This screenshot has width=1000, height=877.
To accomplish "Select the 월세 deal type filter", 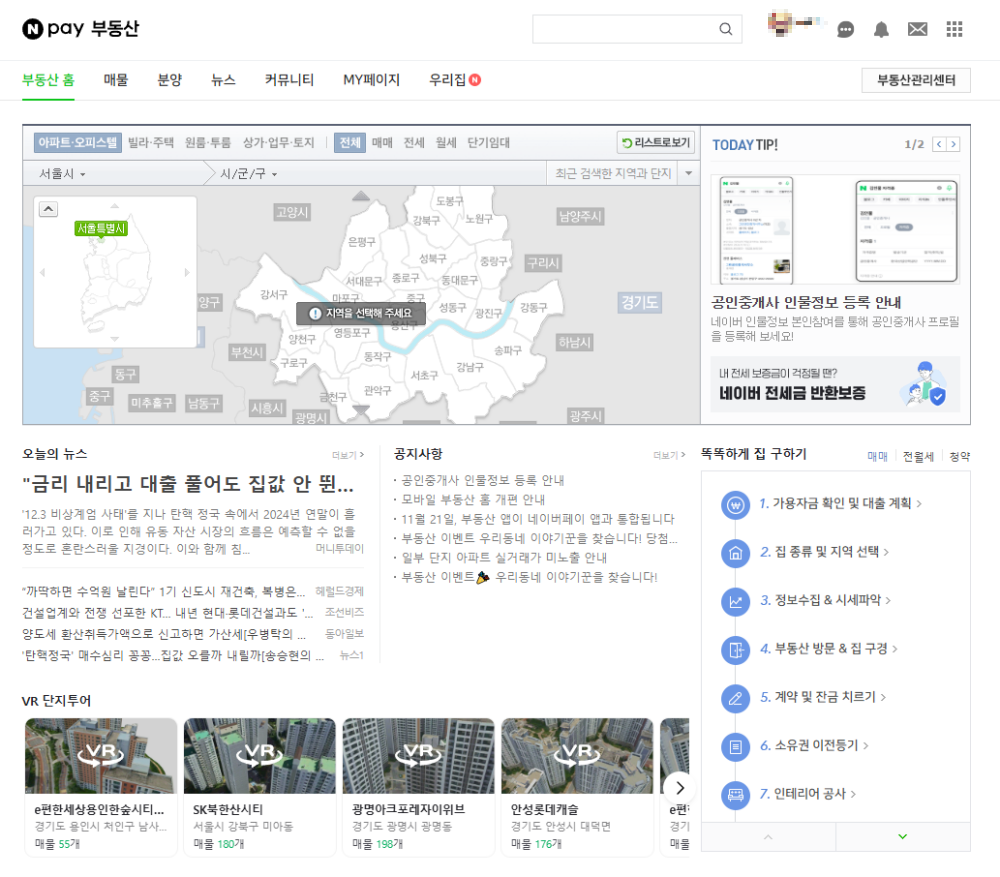I will pos(446,142).
